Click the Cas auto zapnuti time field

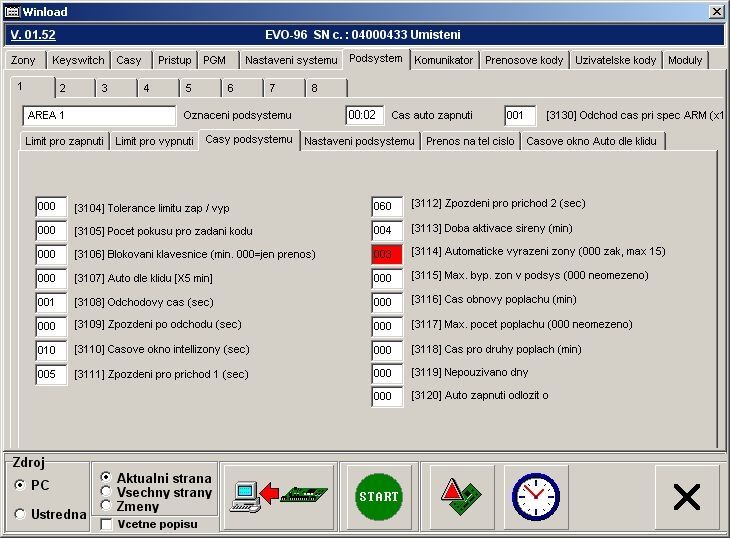(364, 115)
